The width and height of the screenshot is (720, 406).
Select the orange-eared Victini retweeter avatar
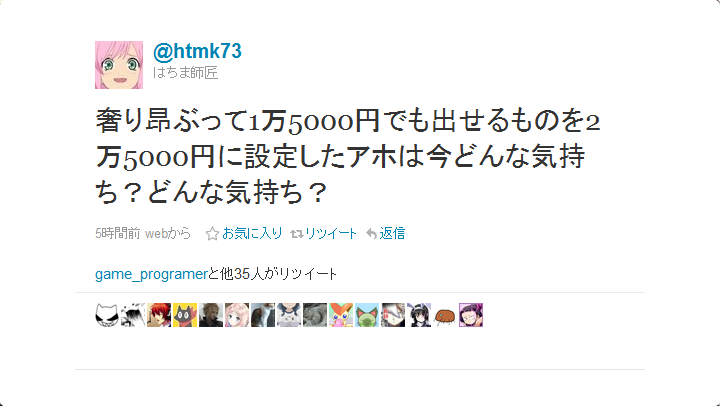click(341, 315)
